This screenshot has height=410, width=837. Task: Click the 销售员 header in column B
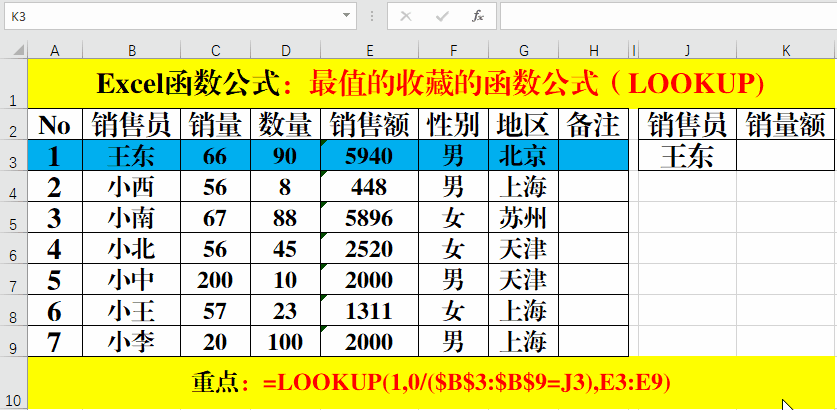[131, 124]
